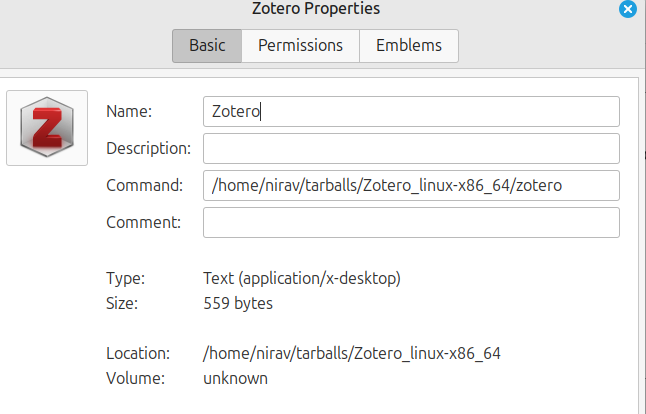Click the "Size:" label

tap(122, 303)
